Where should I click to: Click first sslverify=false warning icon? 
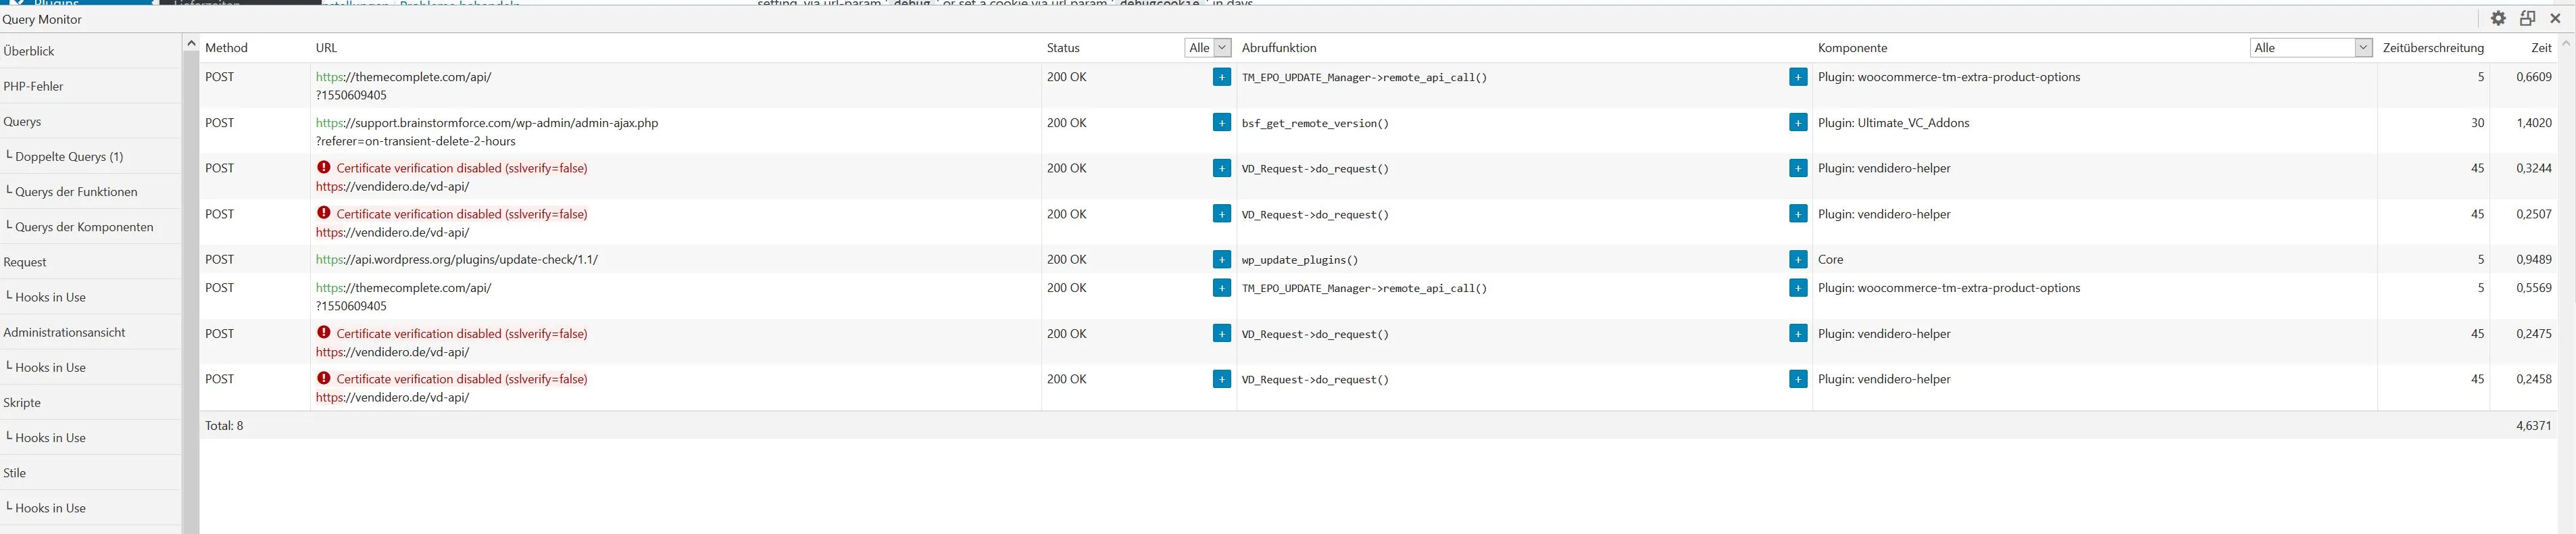pos(324,167)
